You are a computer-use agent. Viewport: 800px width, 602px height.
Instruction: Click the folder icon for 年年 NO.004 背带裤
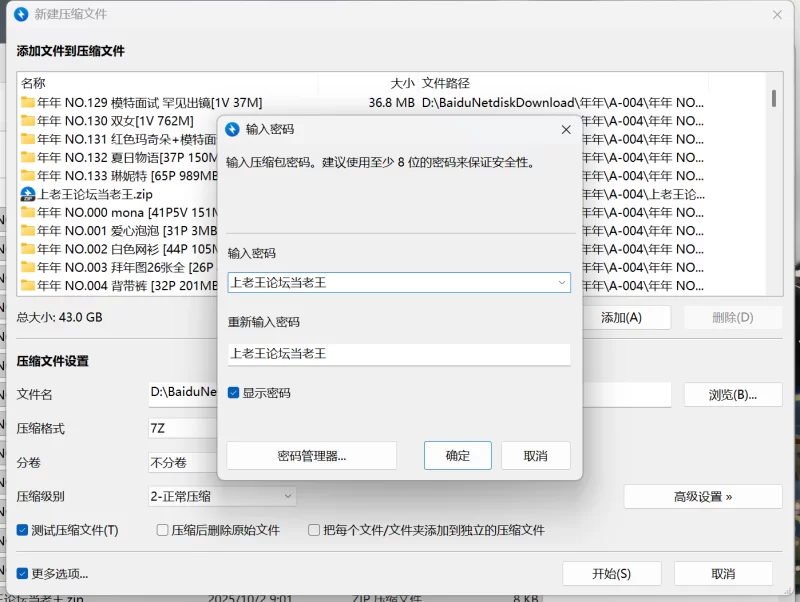(x=28, y=286)
